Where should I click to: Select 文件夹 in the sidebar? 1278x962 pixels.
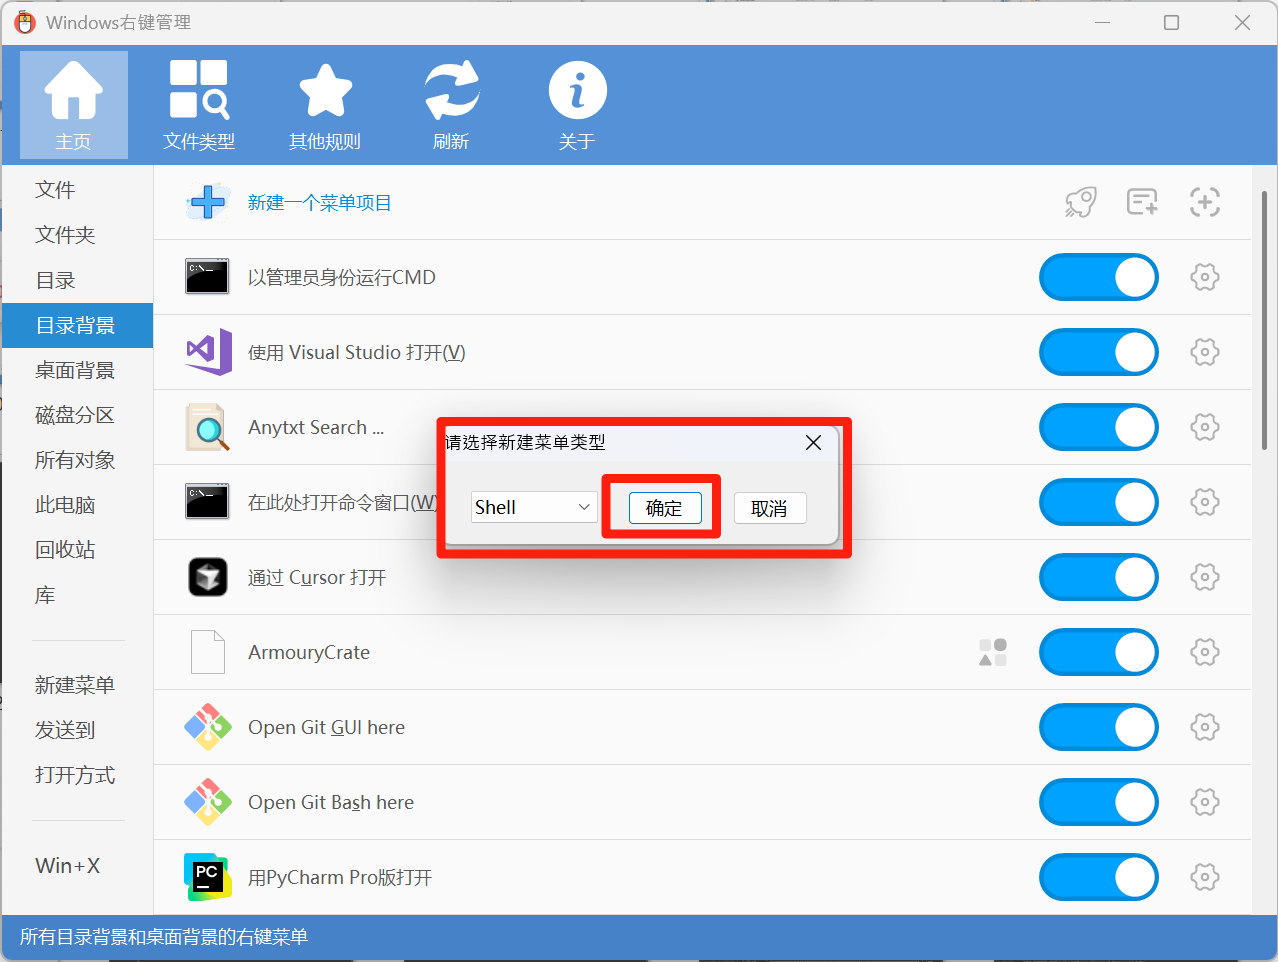coord(65,235)
